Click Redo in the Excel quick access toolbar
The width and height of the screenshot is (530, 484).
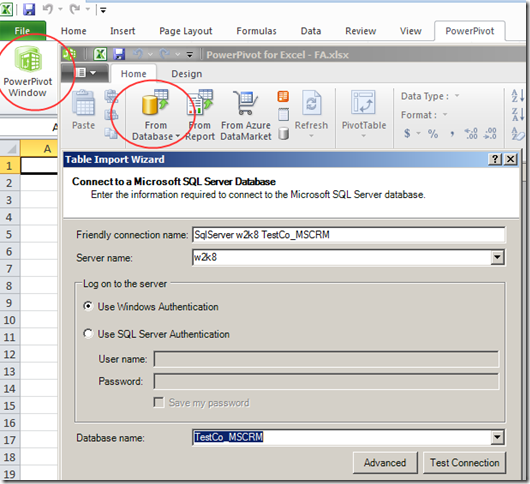click(75, 9)
